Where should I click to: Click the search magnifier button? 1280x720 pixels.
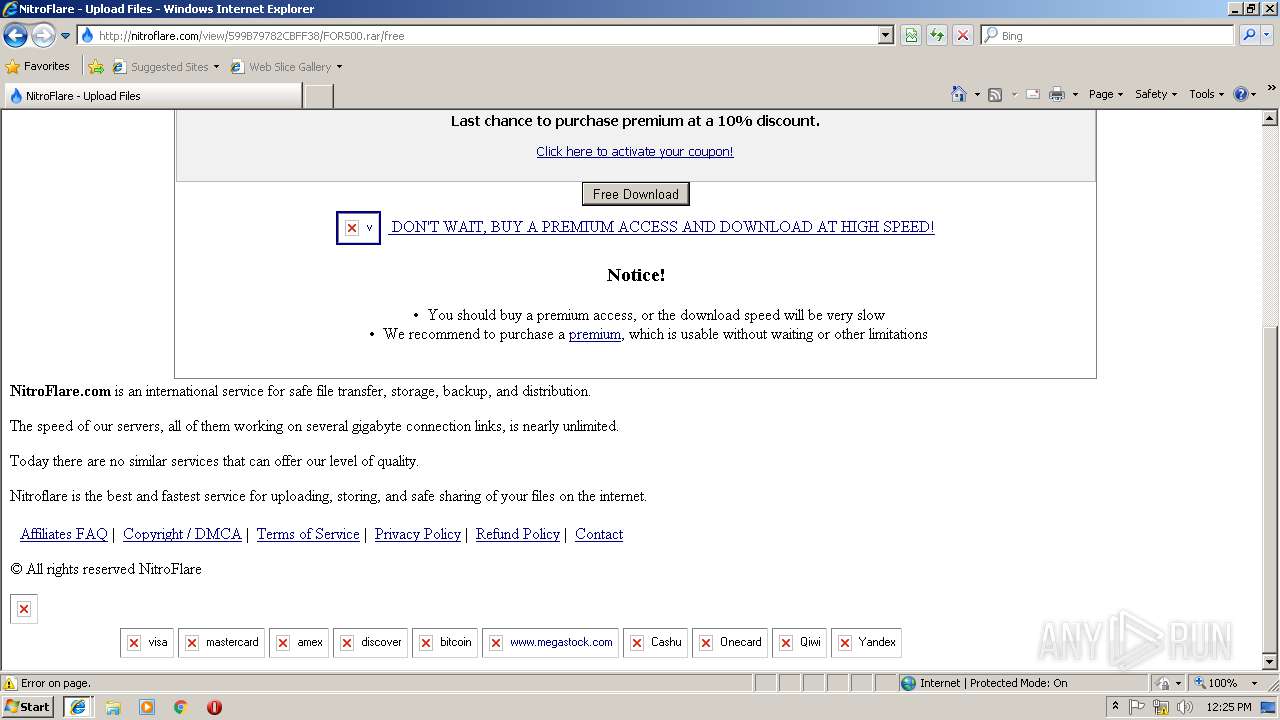coord(1249,35)
